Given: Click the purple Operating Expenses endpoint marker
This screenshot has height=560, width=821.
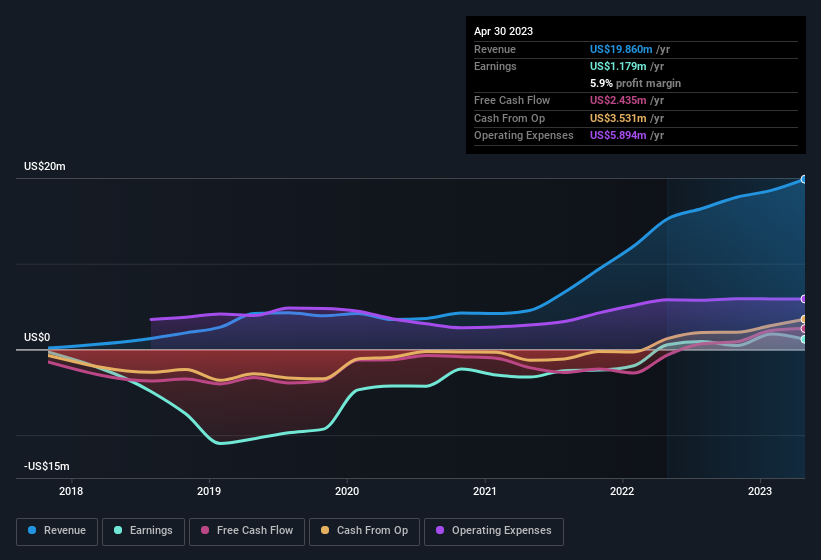Looking at the screenshot, I should pyautogui.click(x=804, y=299).
